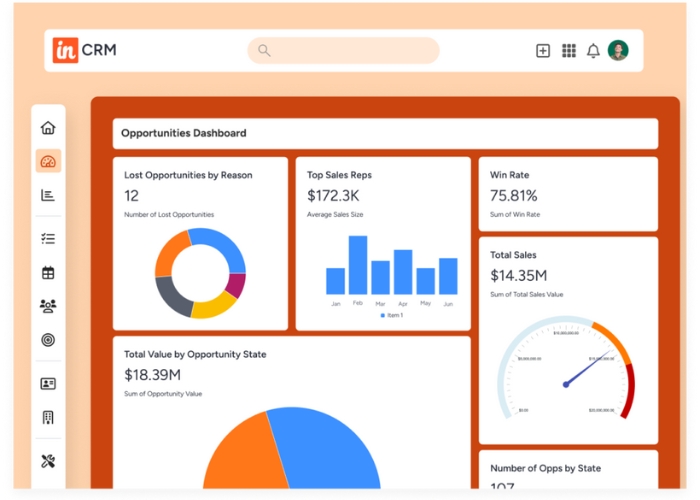Click the Feb bar in sales chart

pos(358,265)
